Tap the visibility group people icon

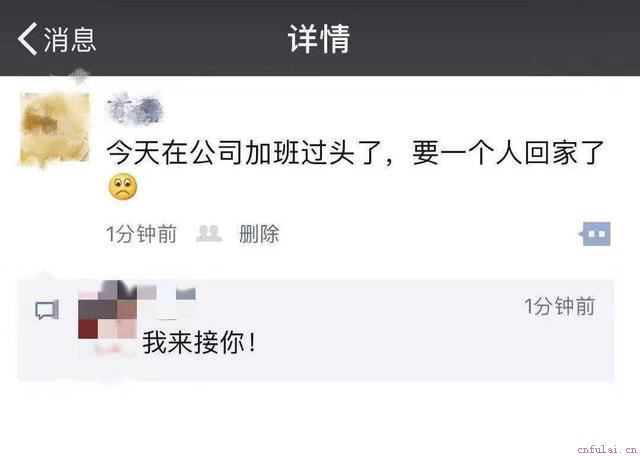(209, 234)
